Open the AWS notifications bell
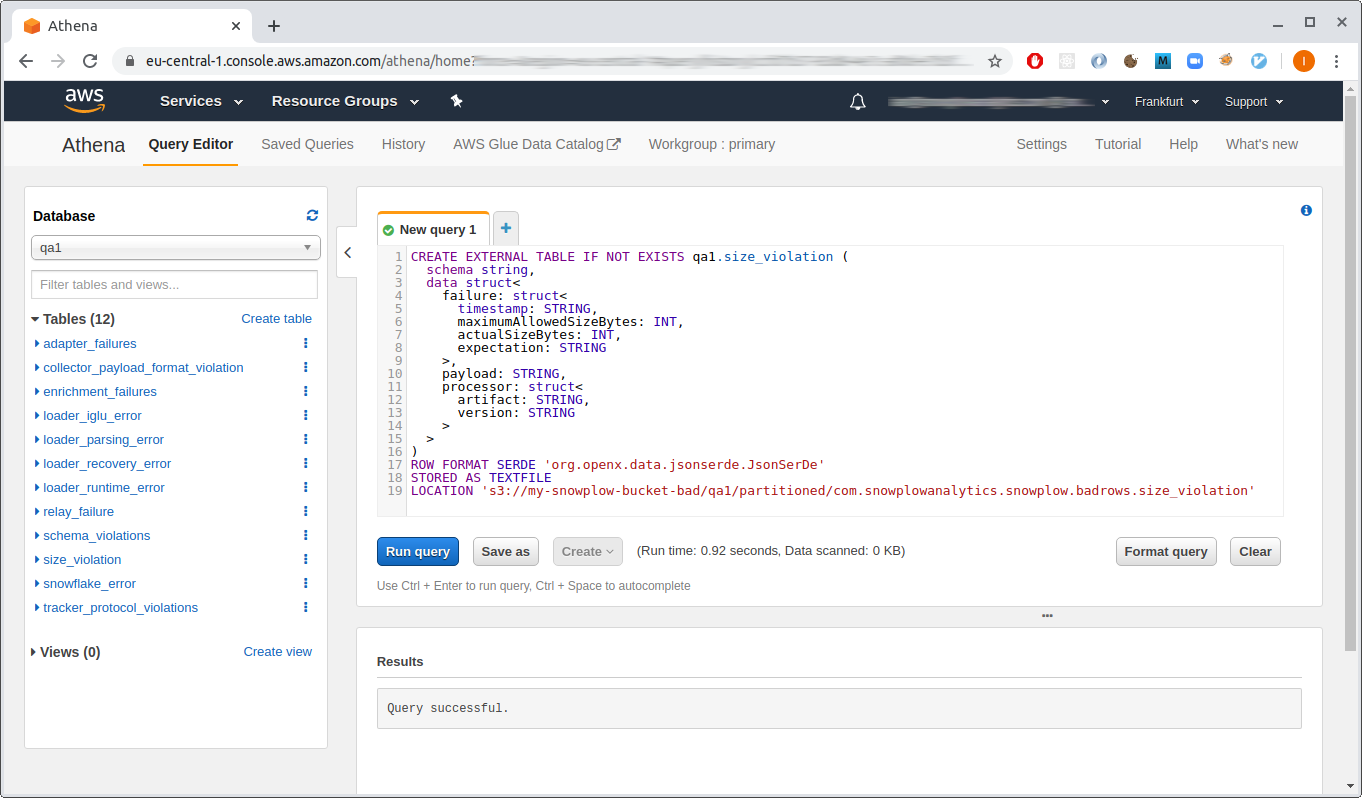 [x=857, y=101]
